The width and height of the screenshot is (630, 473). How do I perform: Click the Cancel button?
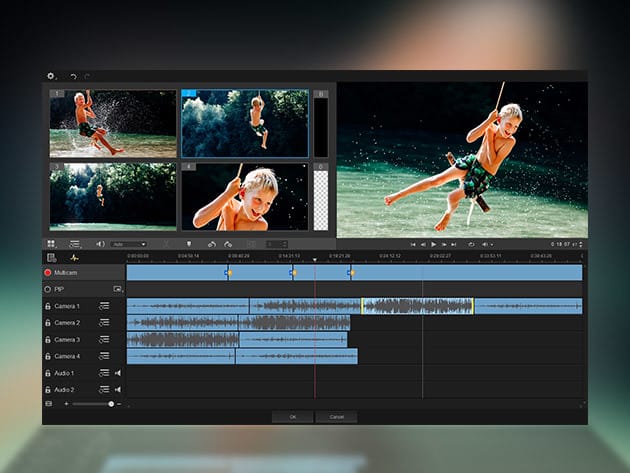click(337, 416)
